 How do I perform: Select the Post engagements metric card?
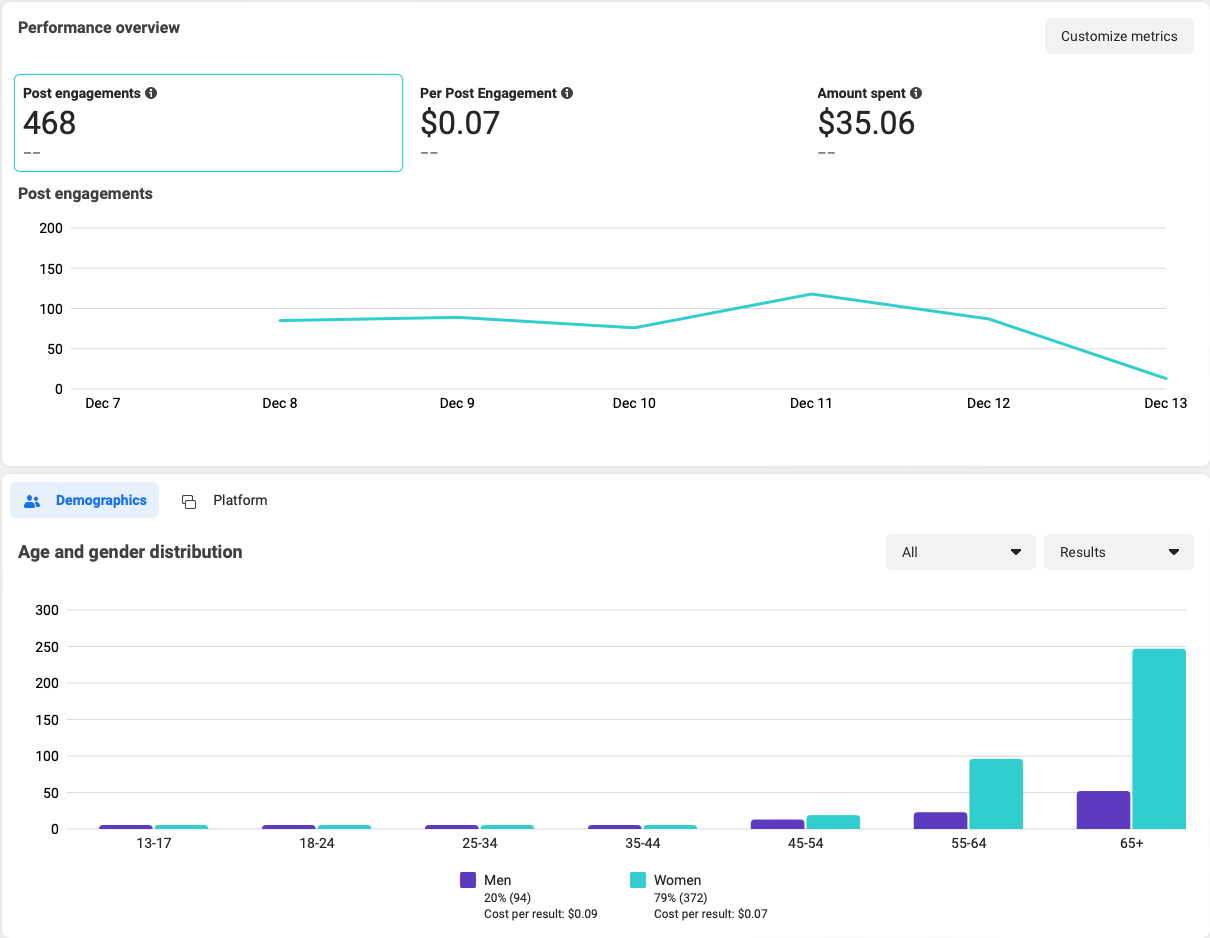[x=208, y=122]
